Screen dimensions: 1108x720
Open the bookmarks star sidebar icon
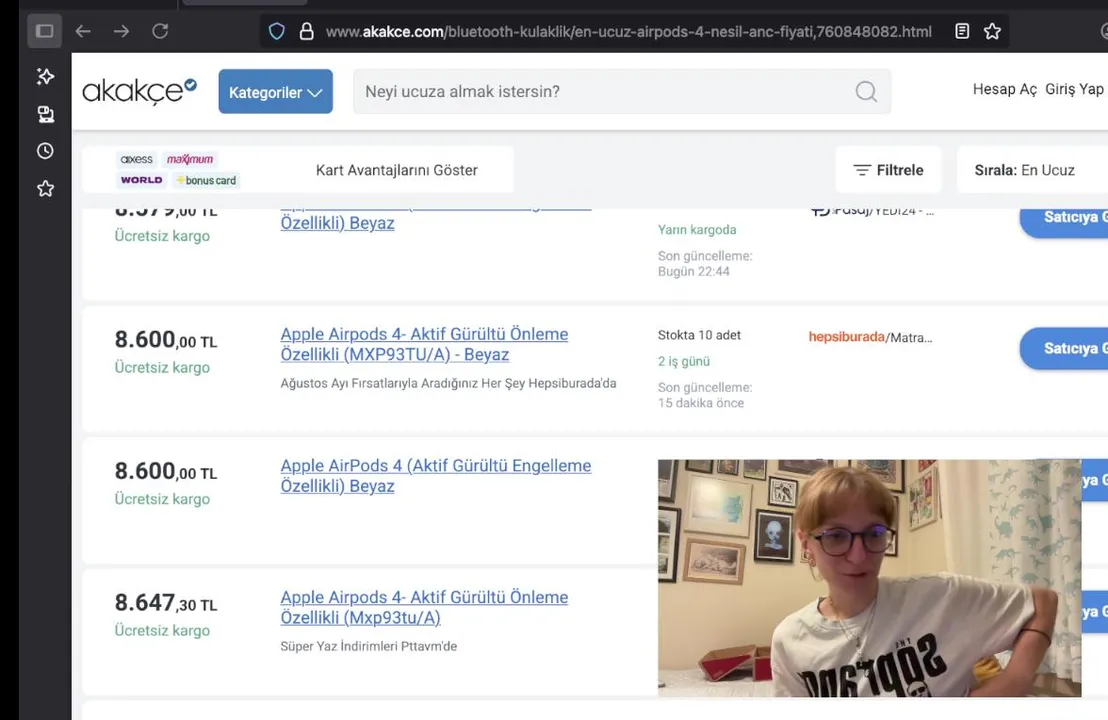[45, 189]
